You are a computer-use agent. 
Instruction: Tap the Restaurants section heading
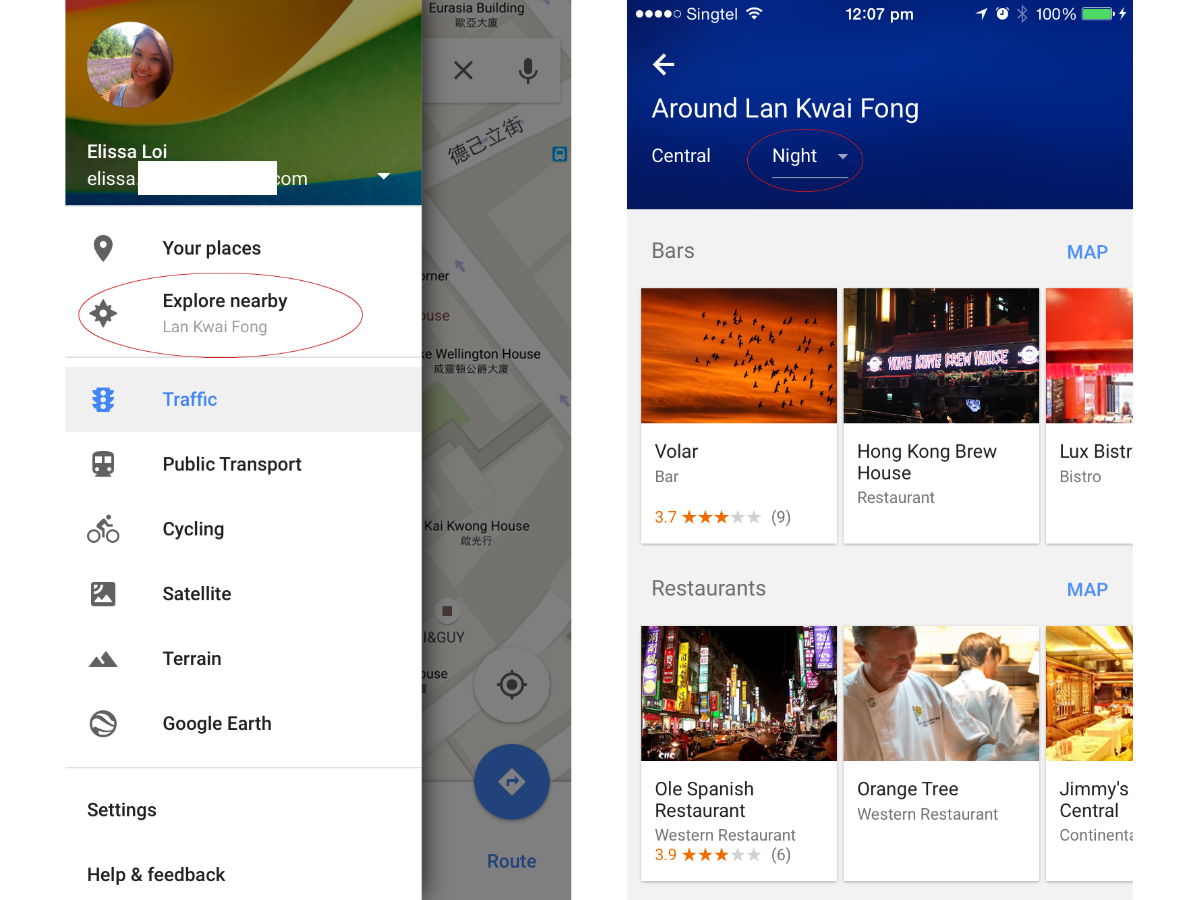(709, 588)
